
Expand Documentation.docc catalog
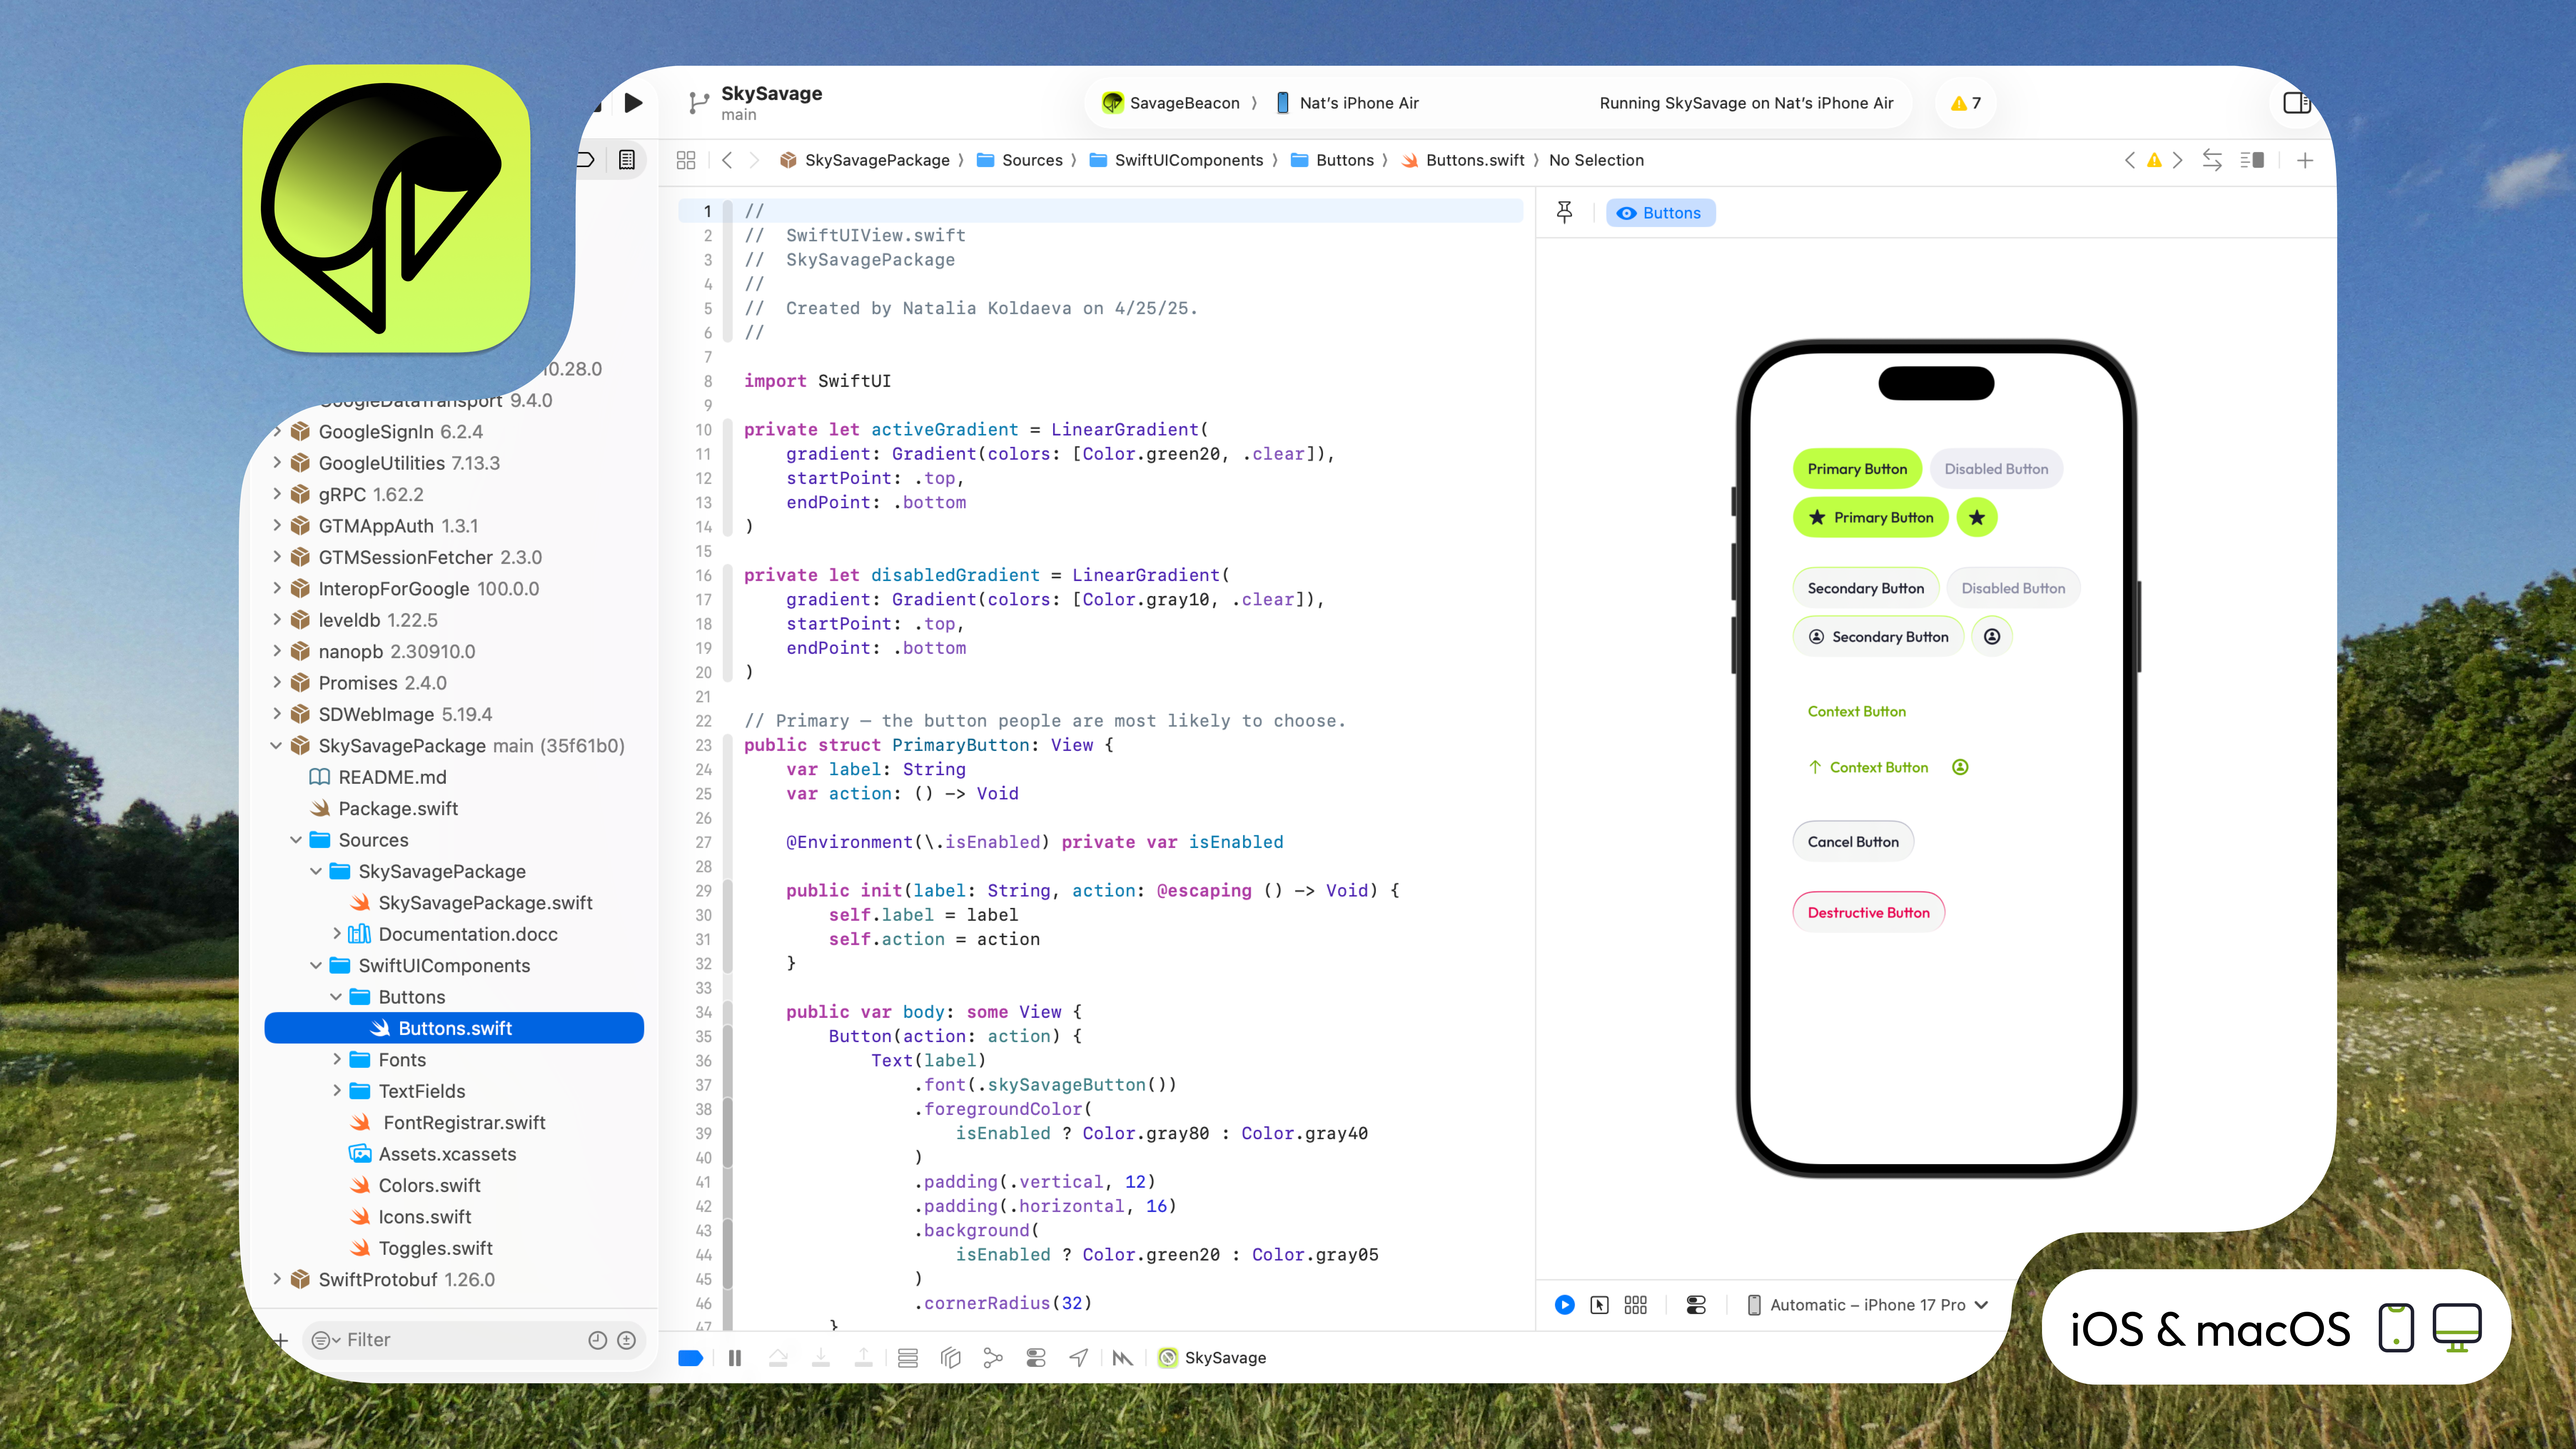(337, 934)
